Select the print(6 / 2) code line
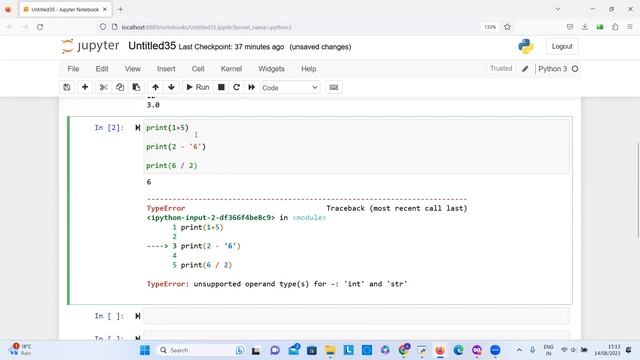This screenshot has width=640, height=360. (172, 166)
